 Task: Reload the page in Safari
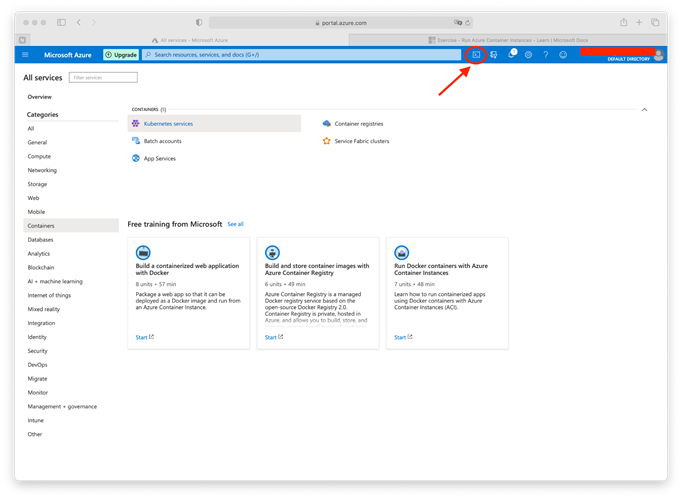coord(468,23)
